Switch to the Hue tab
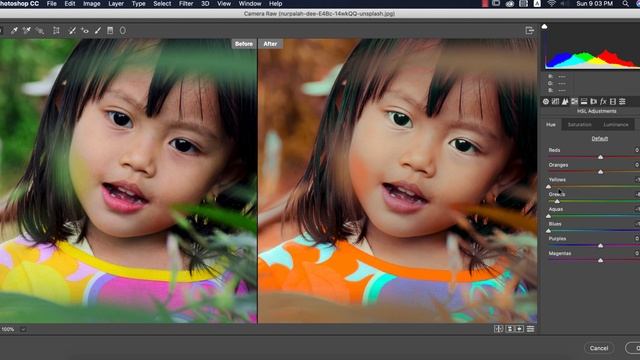 pyautogui.click(x=551, y=124)
